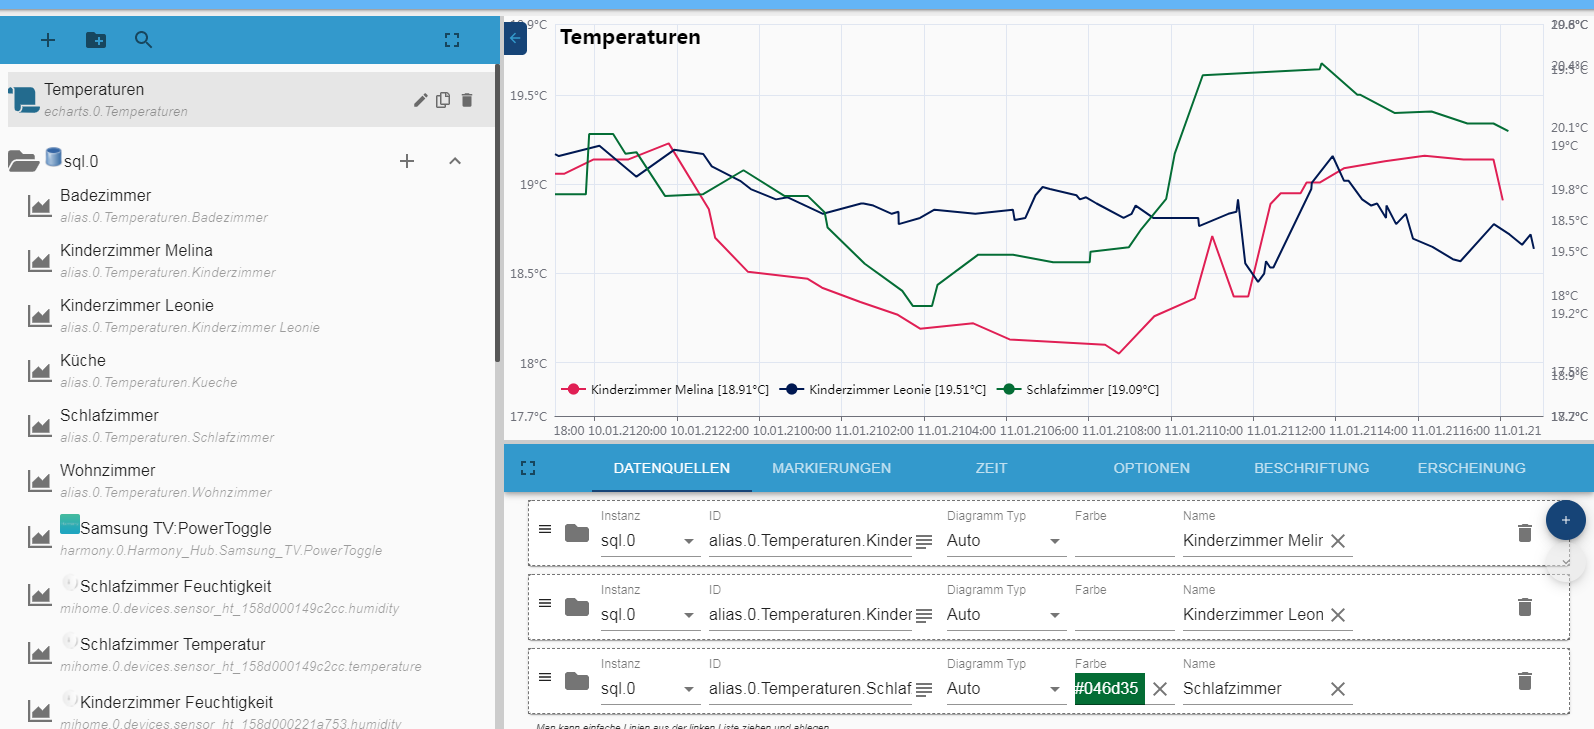Screen dimensions: 1594x729
Task: Select Samsung TV:PowerToggle entry
Action: (x=250, y=537)
